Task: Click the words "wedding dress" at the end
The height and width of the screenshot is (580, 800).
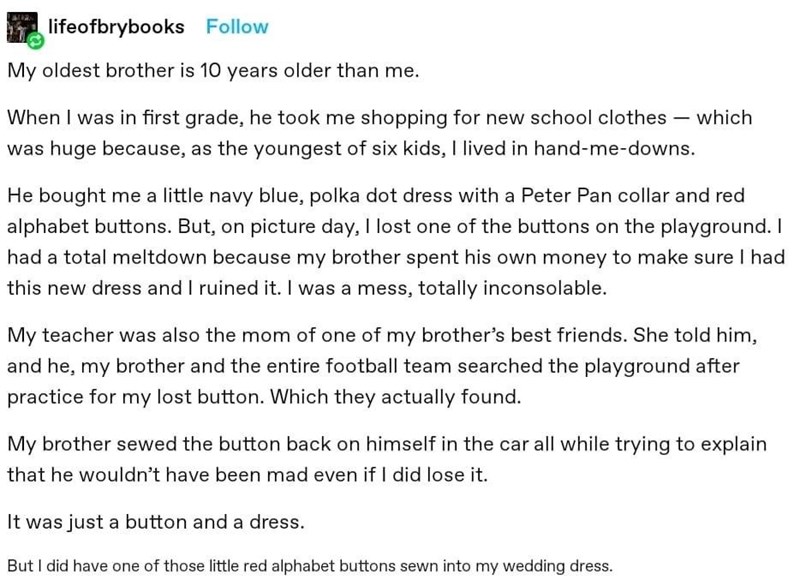Action: pyautogui.click(x=562, y=565)
